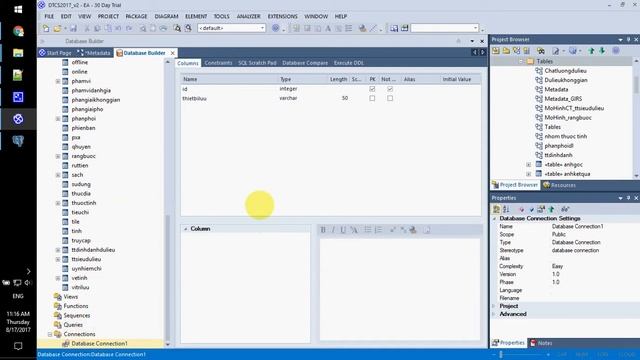The height and width of the screenshot is (360, 640).
Task: Click the round blue globe toolbar icon
Action: click(x=276, y=28)
